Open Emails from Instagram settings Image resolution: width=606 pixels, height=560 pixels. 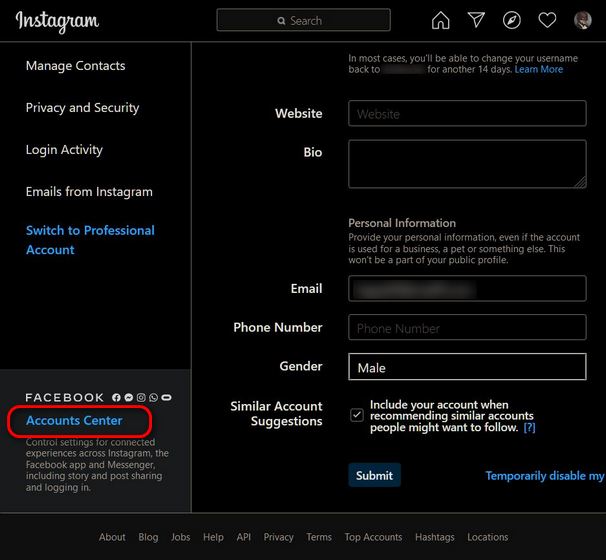(89, 192)
